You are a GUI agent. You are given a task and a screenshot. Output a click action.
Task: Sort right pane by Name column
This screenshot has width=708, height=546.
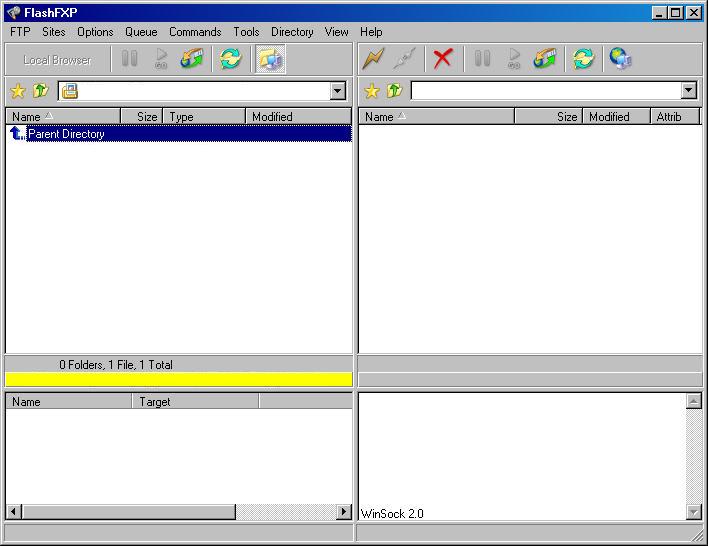tap(437, 117)
